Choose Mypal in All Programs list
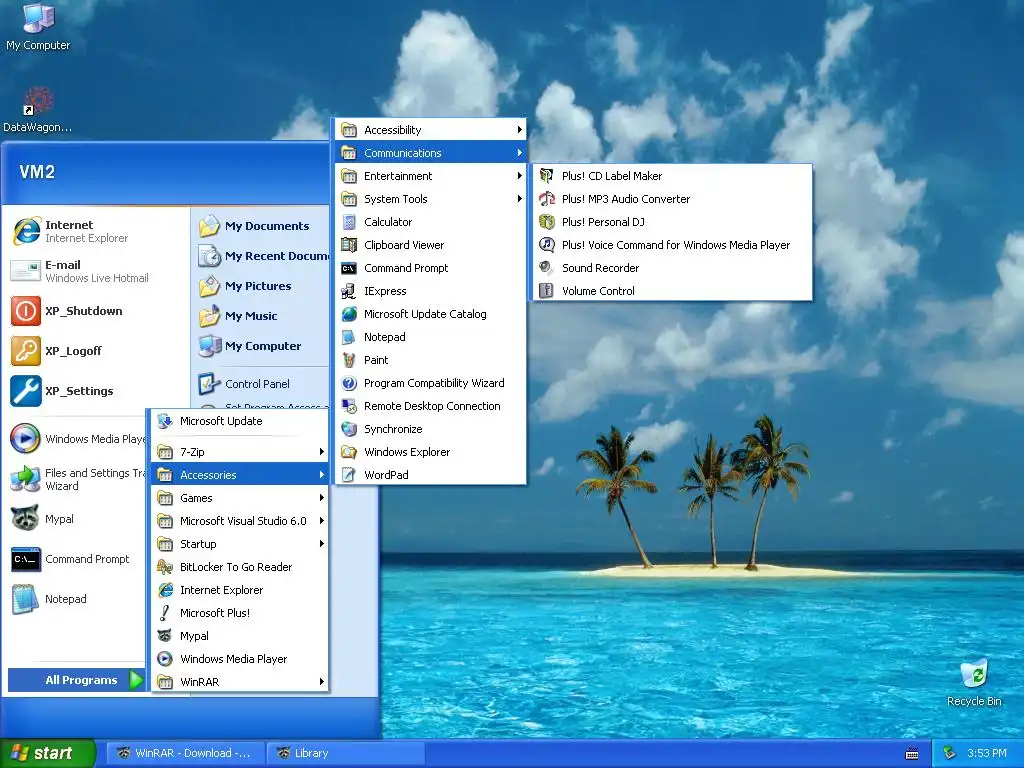1024x768 pixels. point(240,635)
